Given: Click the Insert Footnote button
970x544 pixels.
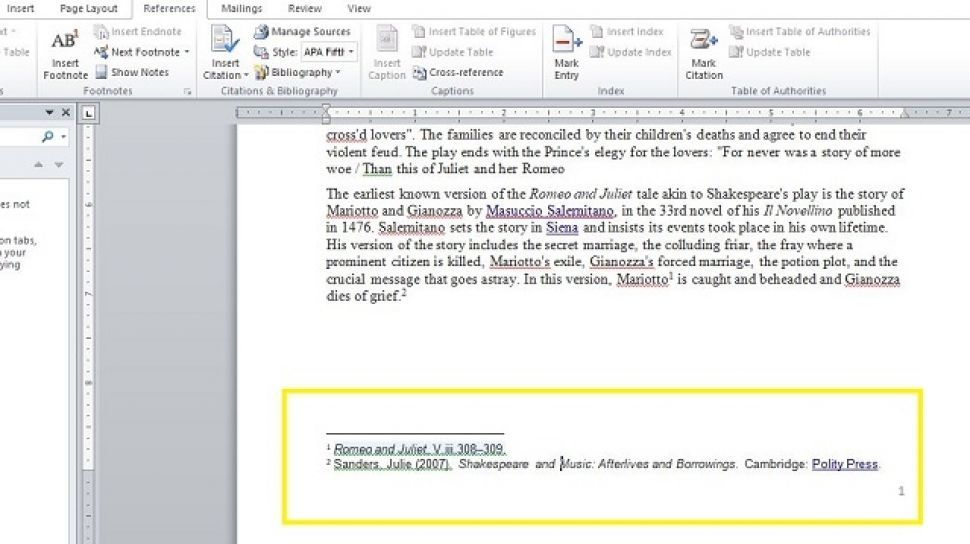Looking at the screenshot, I should pyautogui.click(x=65, y=55).
